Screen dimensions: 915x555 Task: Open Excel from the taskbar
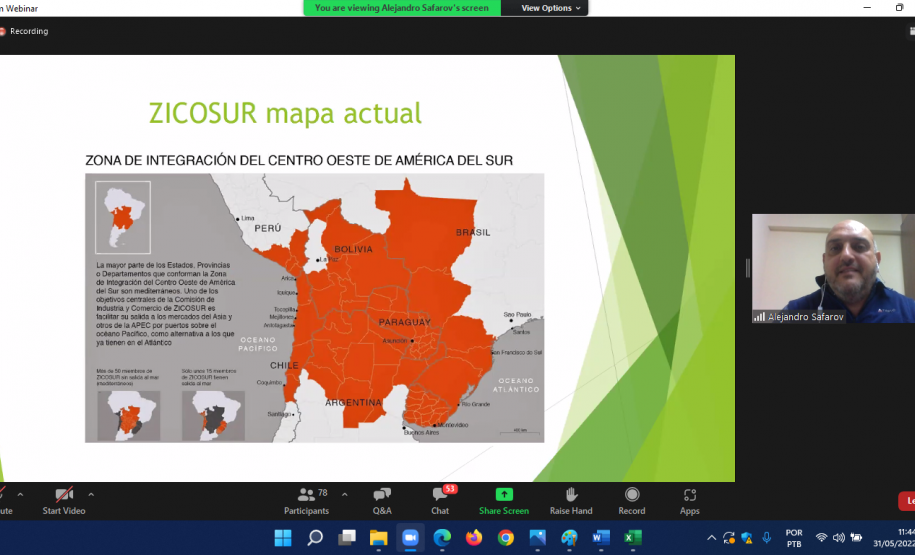pos(632,538)
